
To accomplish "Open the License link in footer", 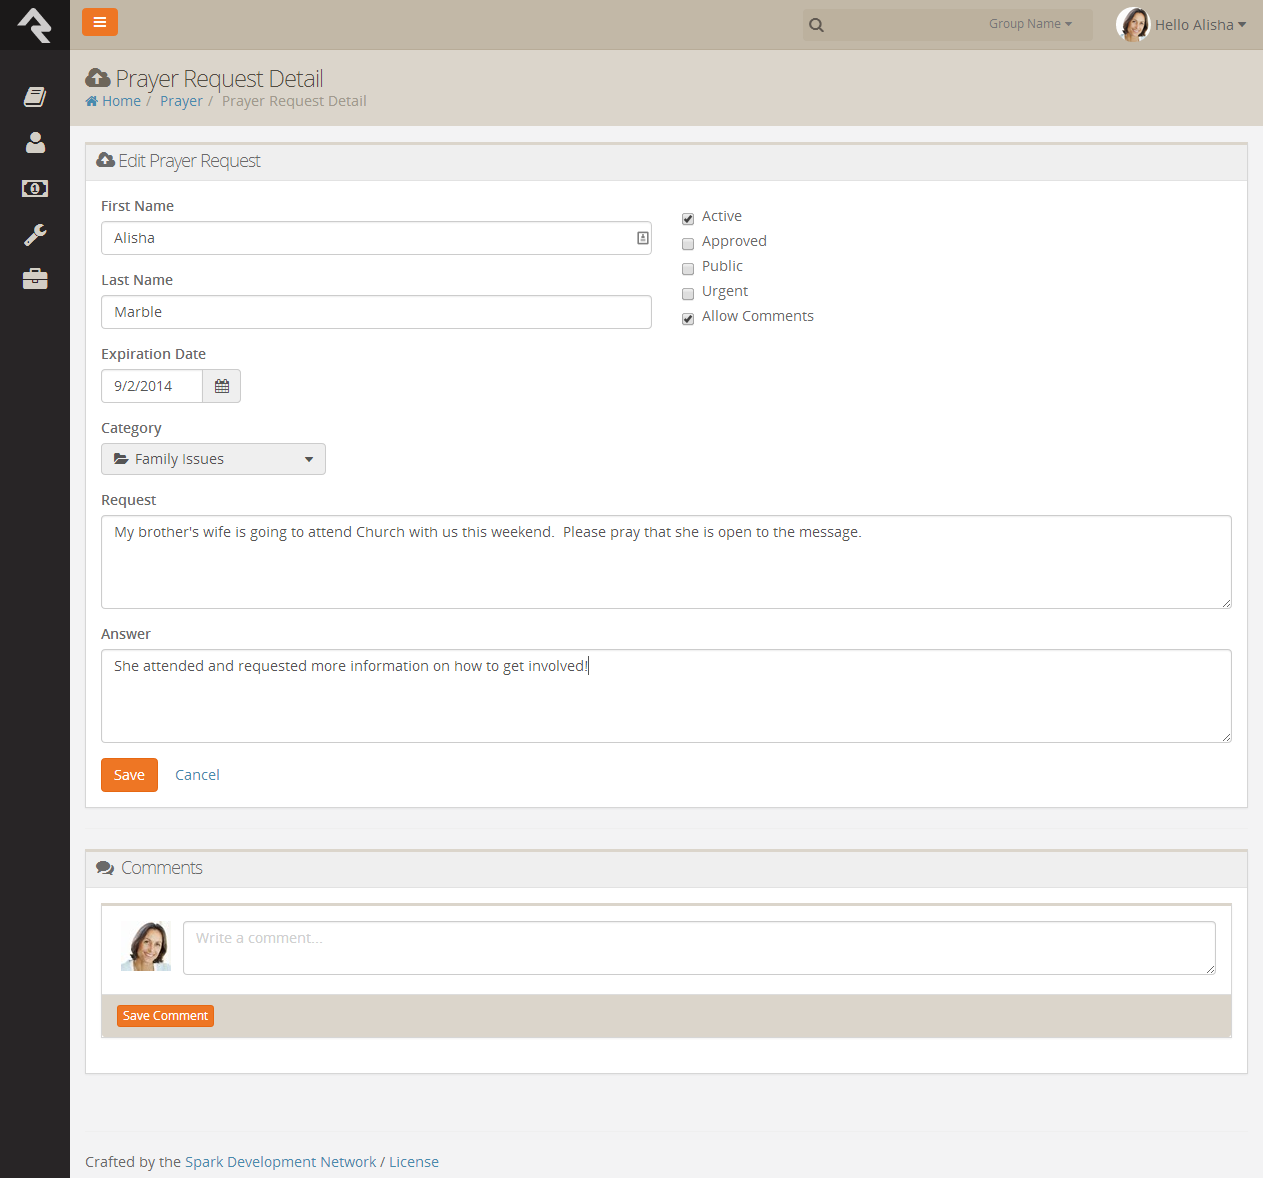I will 414,1162.
